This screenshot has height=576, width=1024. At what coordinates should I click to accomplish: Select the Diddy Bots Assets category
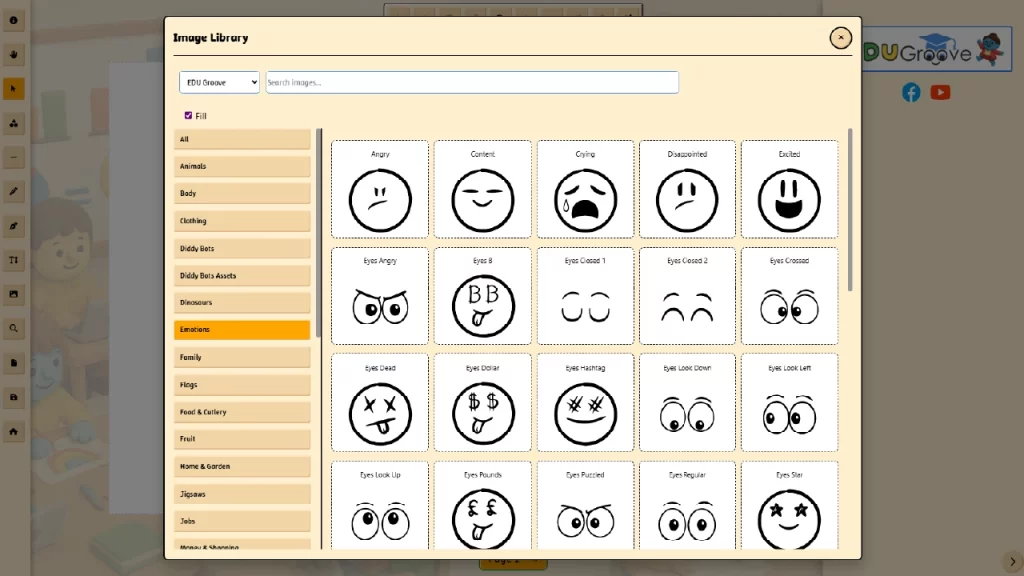[242, 276]
